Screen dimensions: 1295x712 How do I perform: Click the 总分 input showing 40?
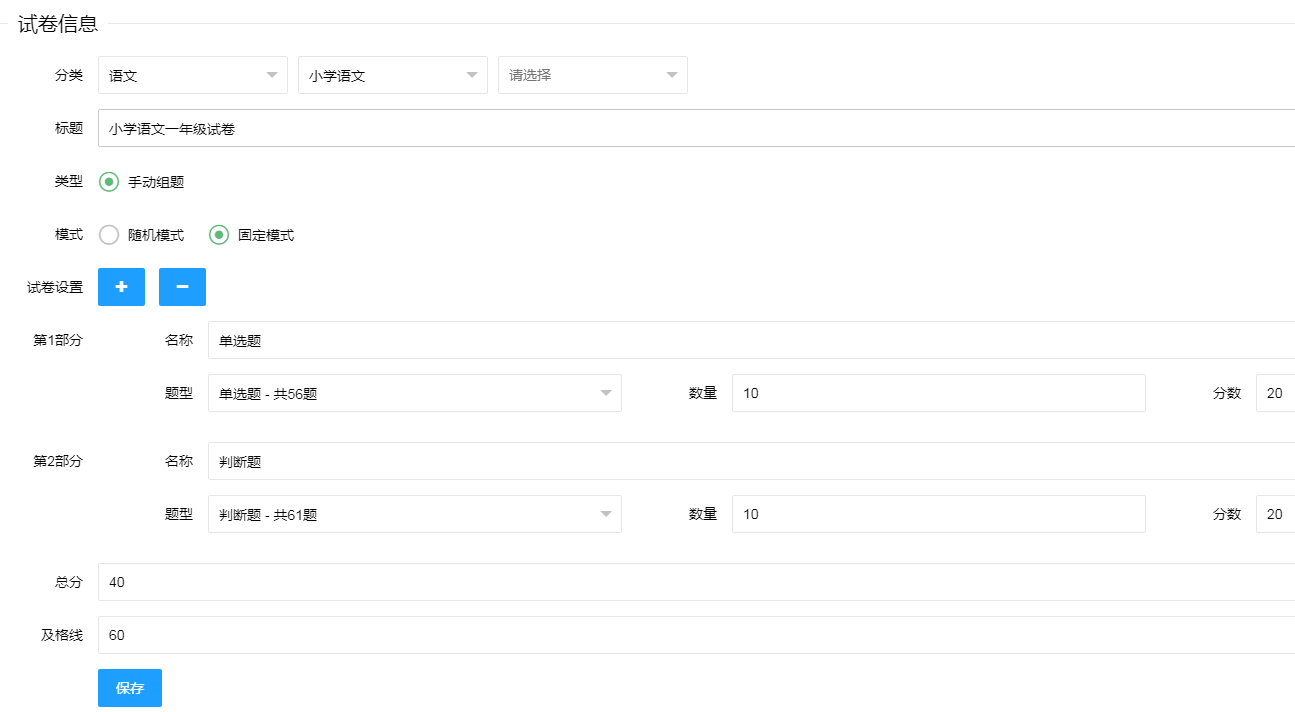pos(696,582)
